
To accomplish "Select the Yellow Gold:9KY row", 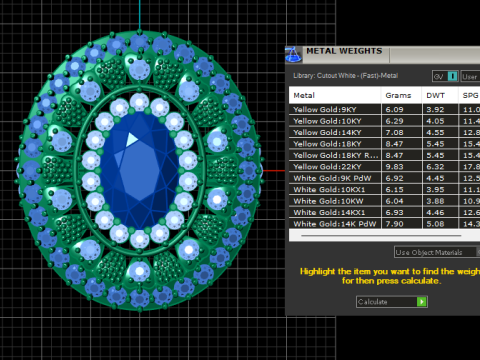I will click(x=385, y=109).
